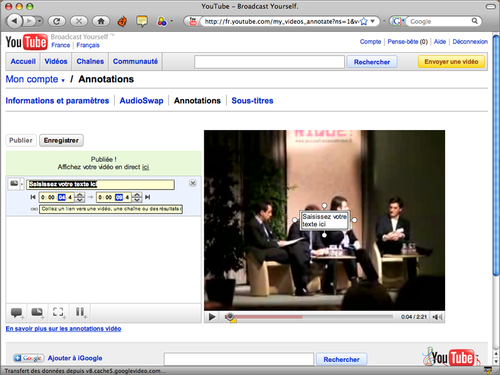
Task: Jump to annotation end time marker
Action: 147,197
